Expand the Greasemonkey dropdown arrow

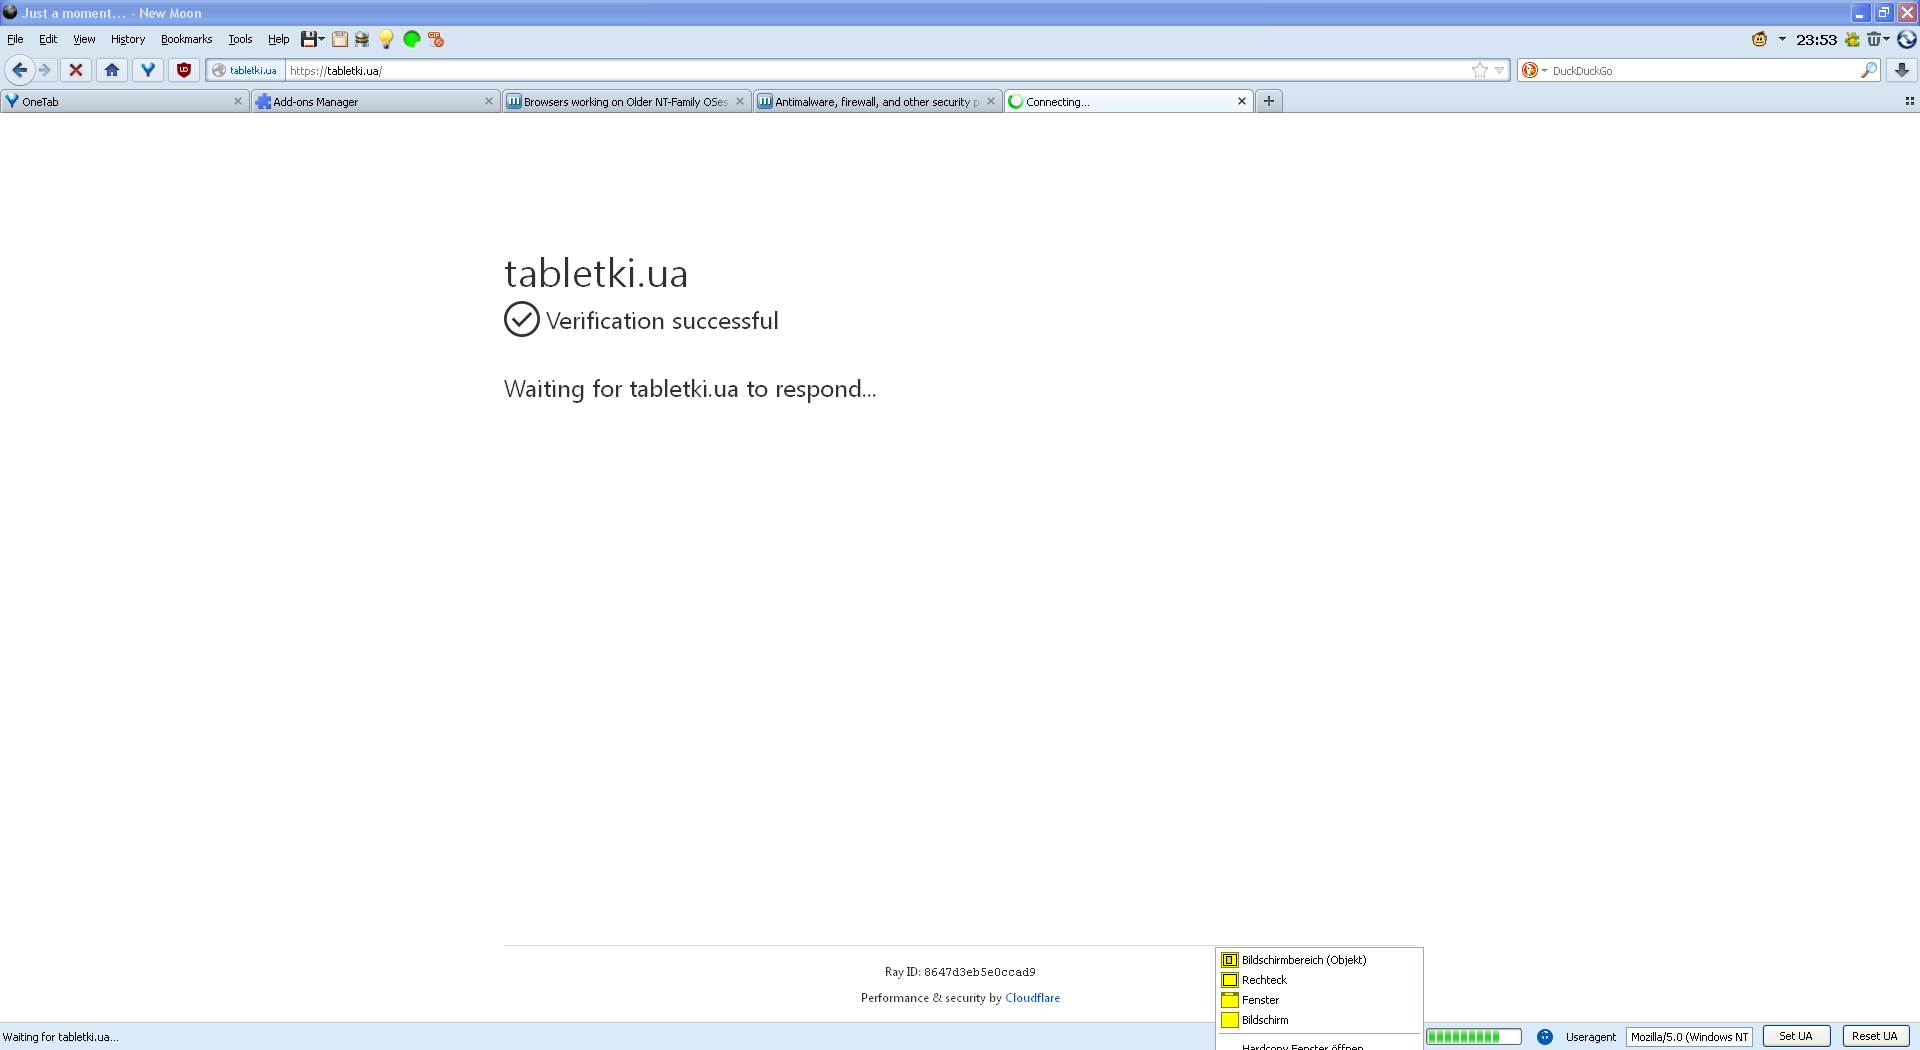click(x=1782, y=39)
